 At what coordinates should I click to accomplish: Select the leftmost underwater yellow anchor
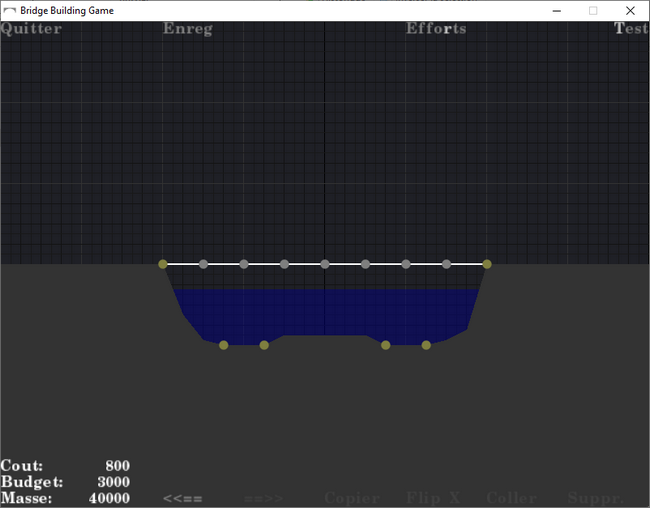point(223,345)
